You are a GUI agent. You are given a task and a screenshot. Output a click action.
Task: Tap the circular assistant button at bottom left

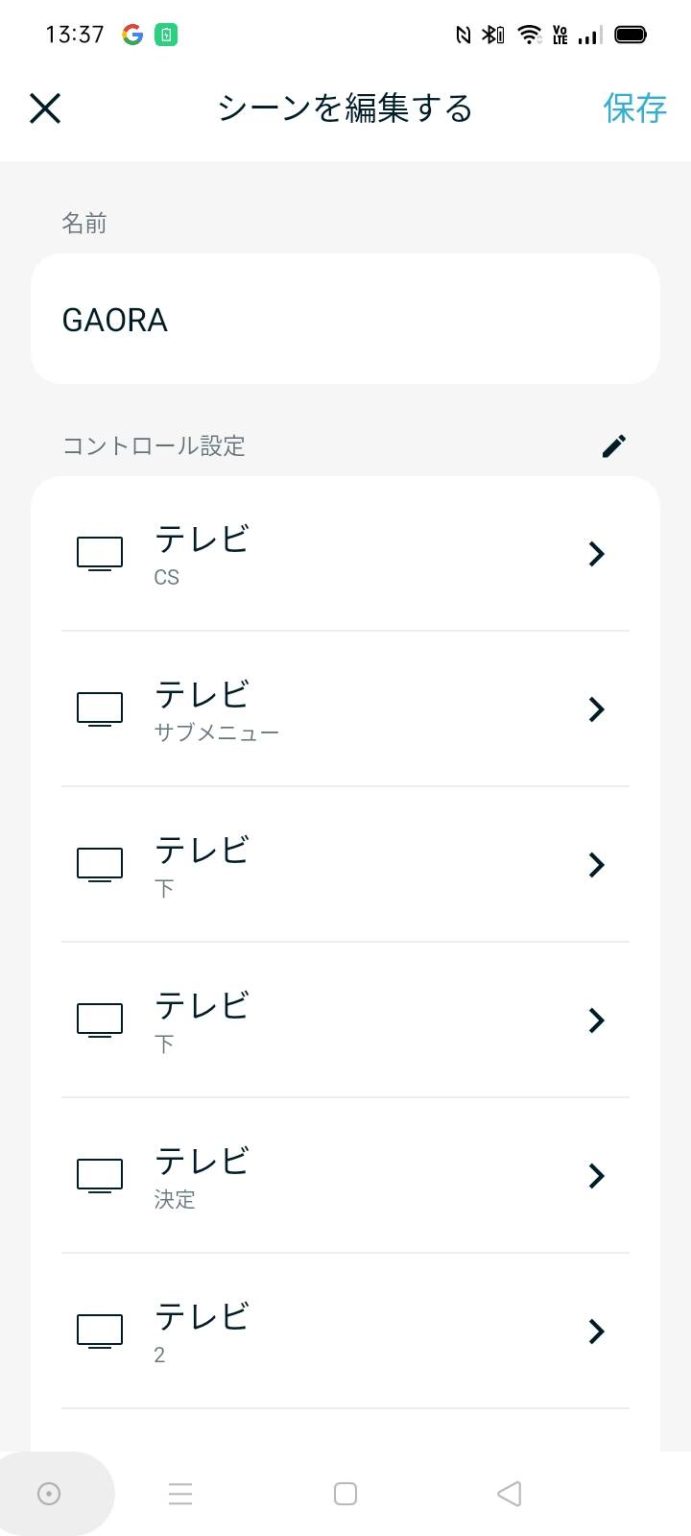49,1494
